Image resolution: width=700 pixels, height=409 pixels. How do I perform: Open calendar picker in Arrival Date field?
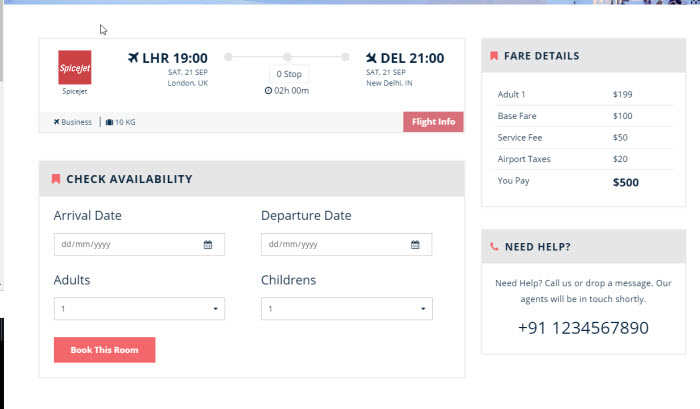[208, 244]
